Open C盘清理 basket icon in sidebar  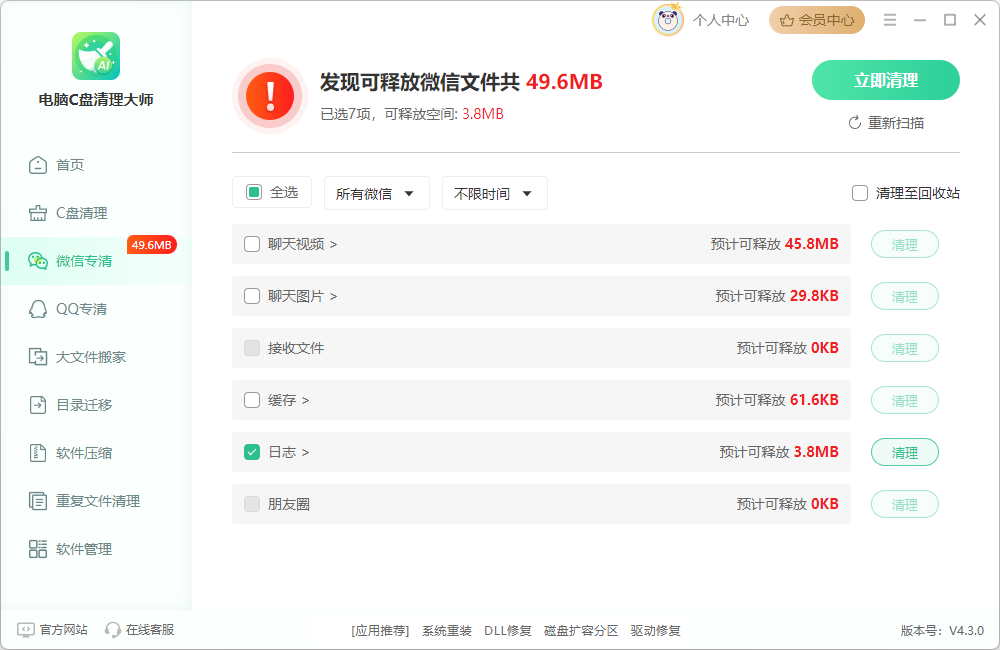click(38, 213)
